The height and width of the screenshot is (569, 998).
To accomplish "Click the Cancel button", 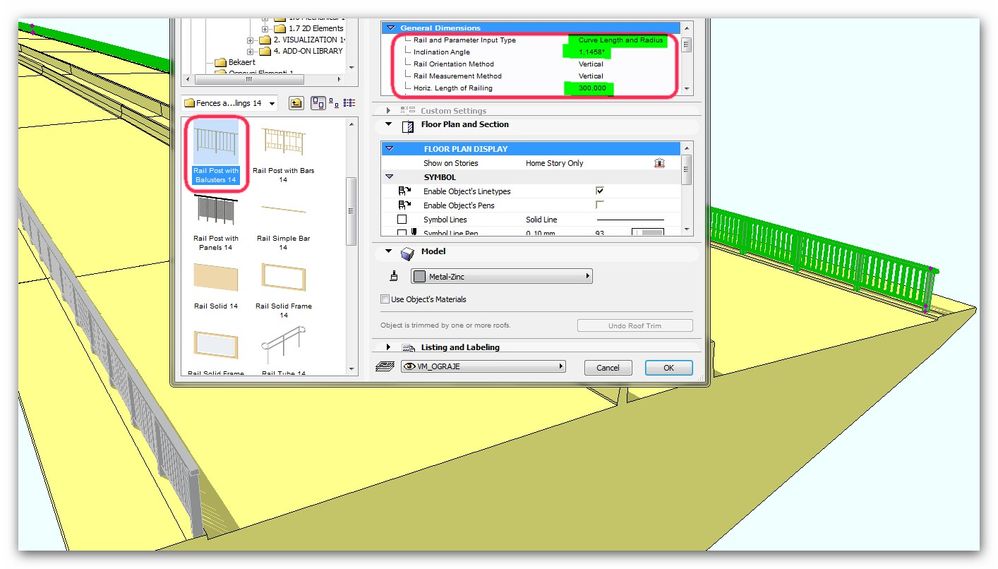I will pos(607,368).
